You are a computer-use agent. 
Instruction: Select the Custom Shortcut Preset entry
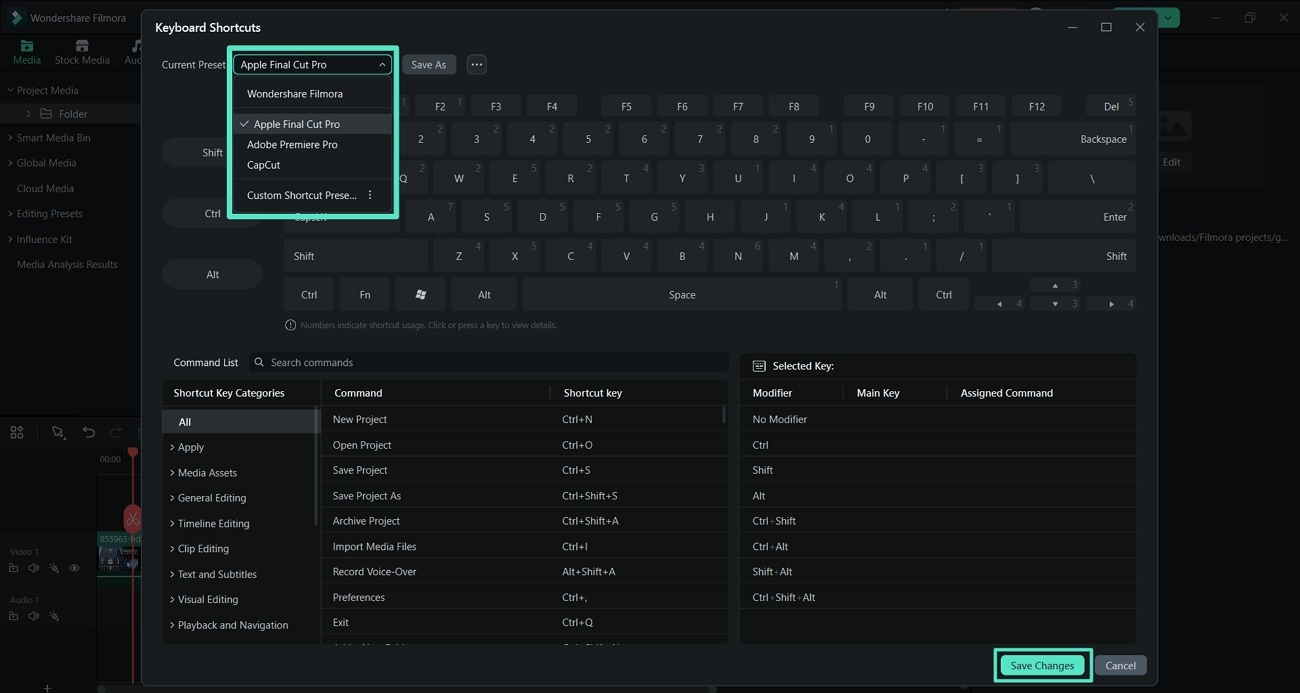pos(301,195)
